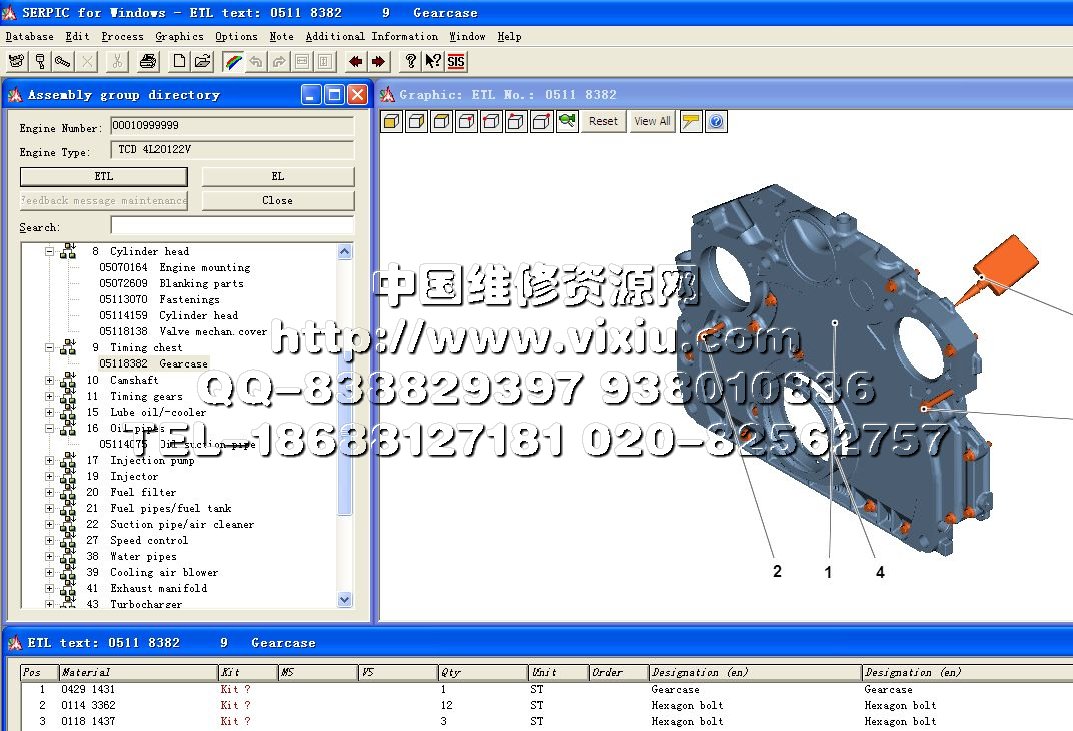Click the SIS toolbar icon
Screen dimensions: 1073x731
[x=456, y=62]
